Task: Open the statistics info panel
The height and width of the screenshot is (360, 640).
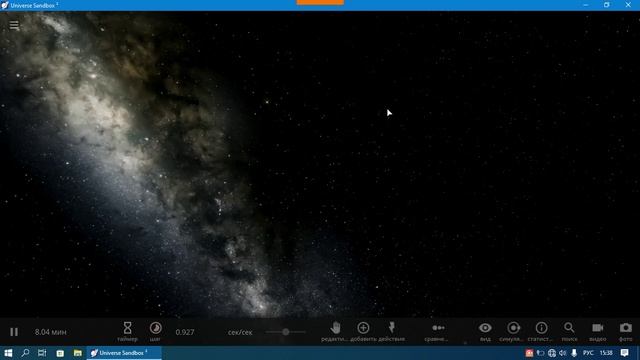Action: [x=541, y=331]
